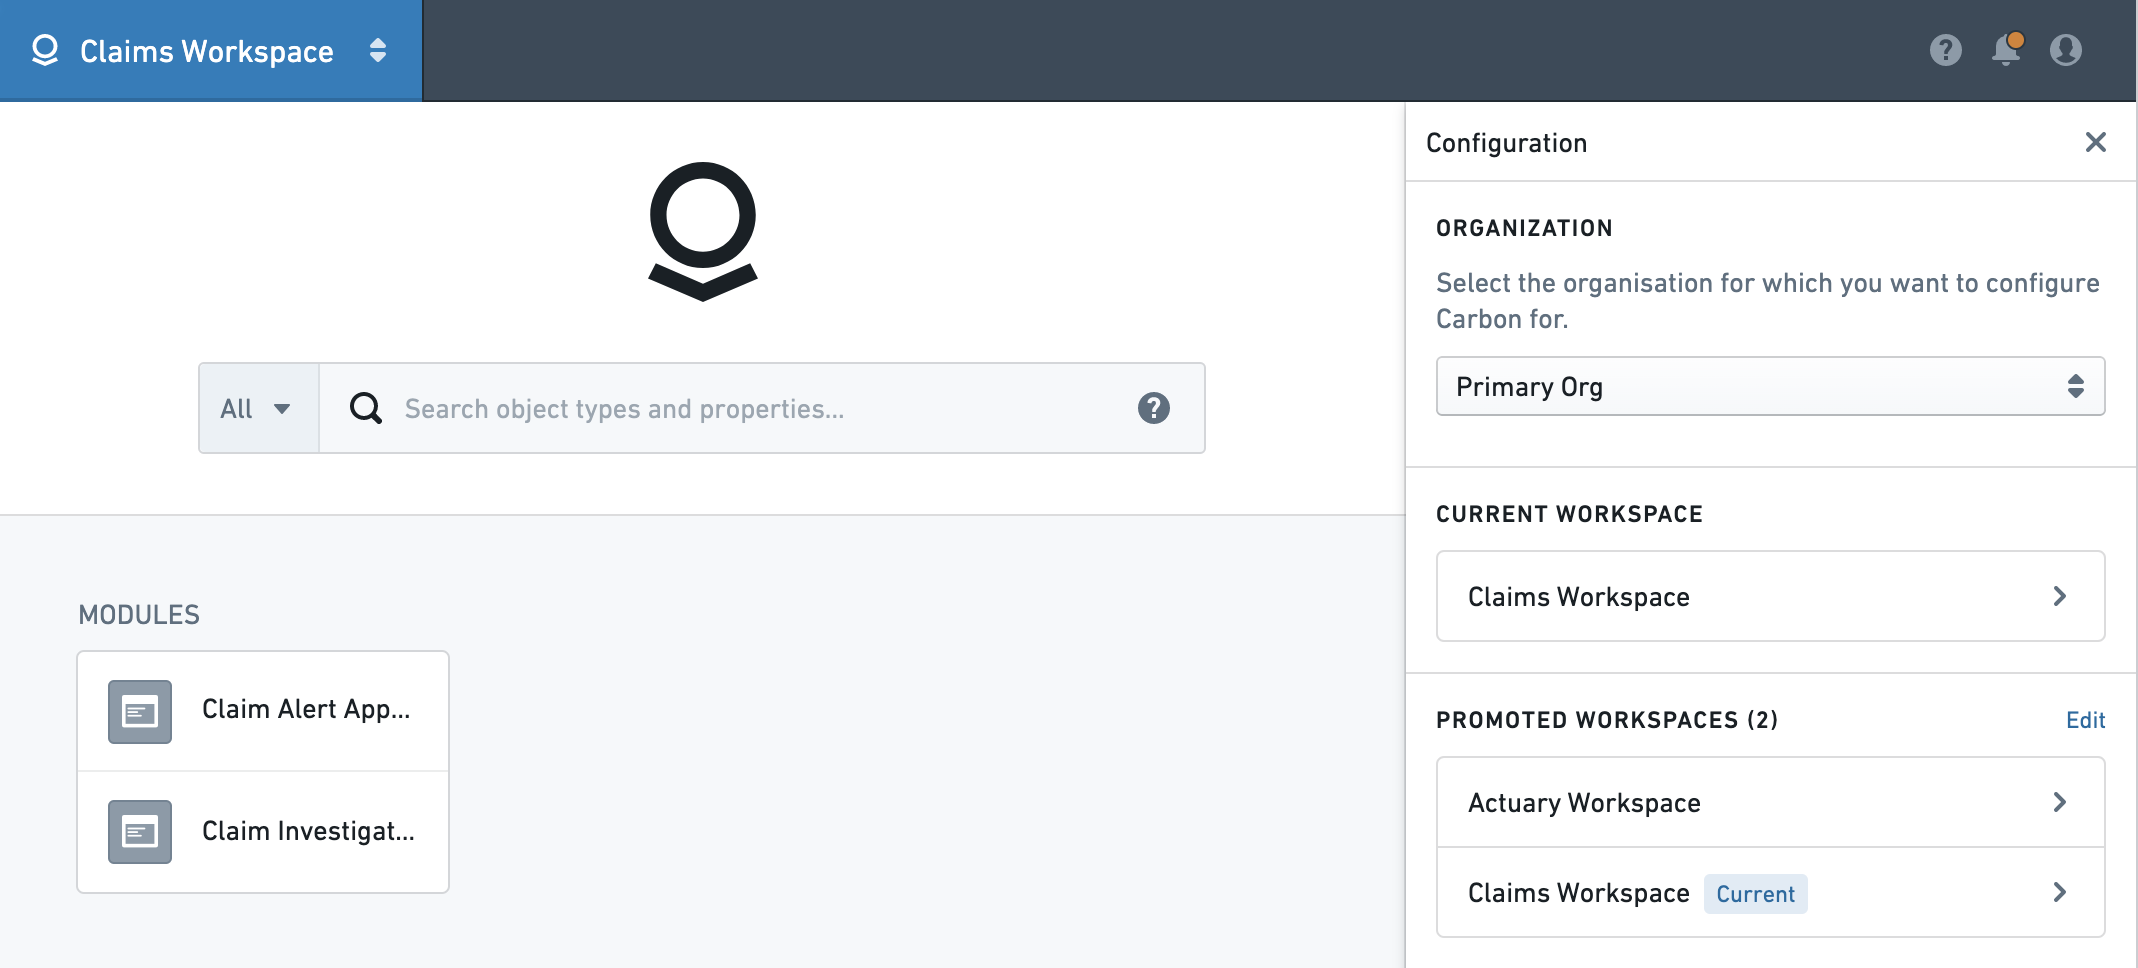
Task: Click the search help question icon
Action: [1153, 408]
